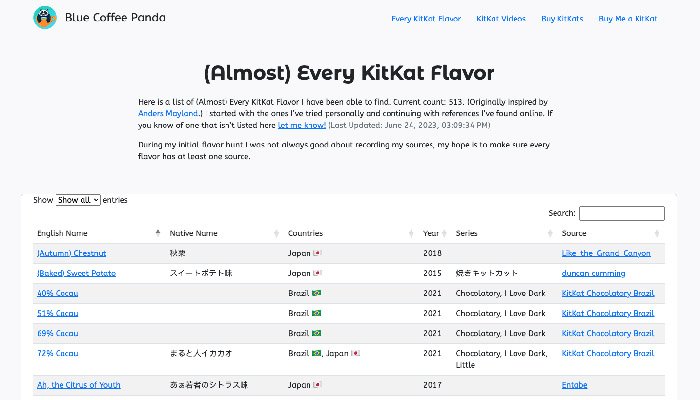Open KitKat Chocolatory Brazil source for 40% Cacau
700x400 pixels.
[608, 293]
